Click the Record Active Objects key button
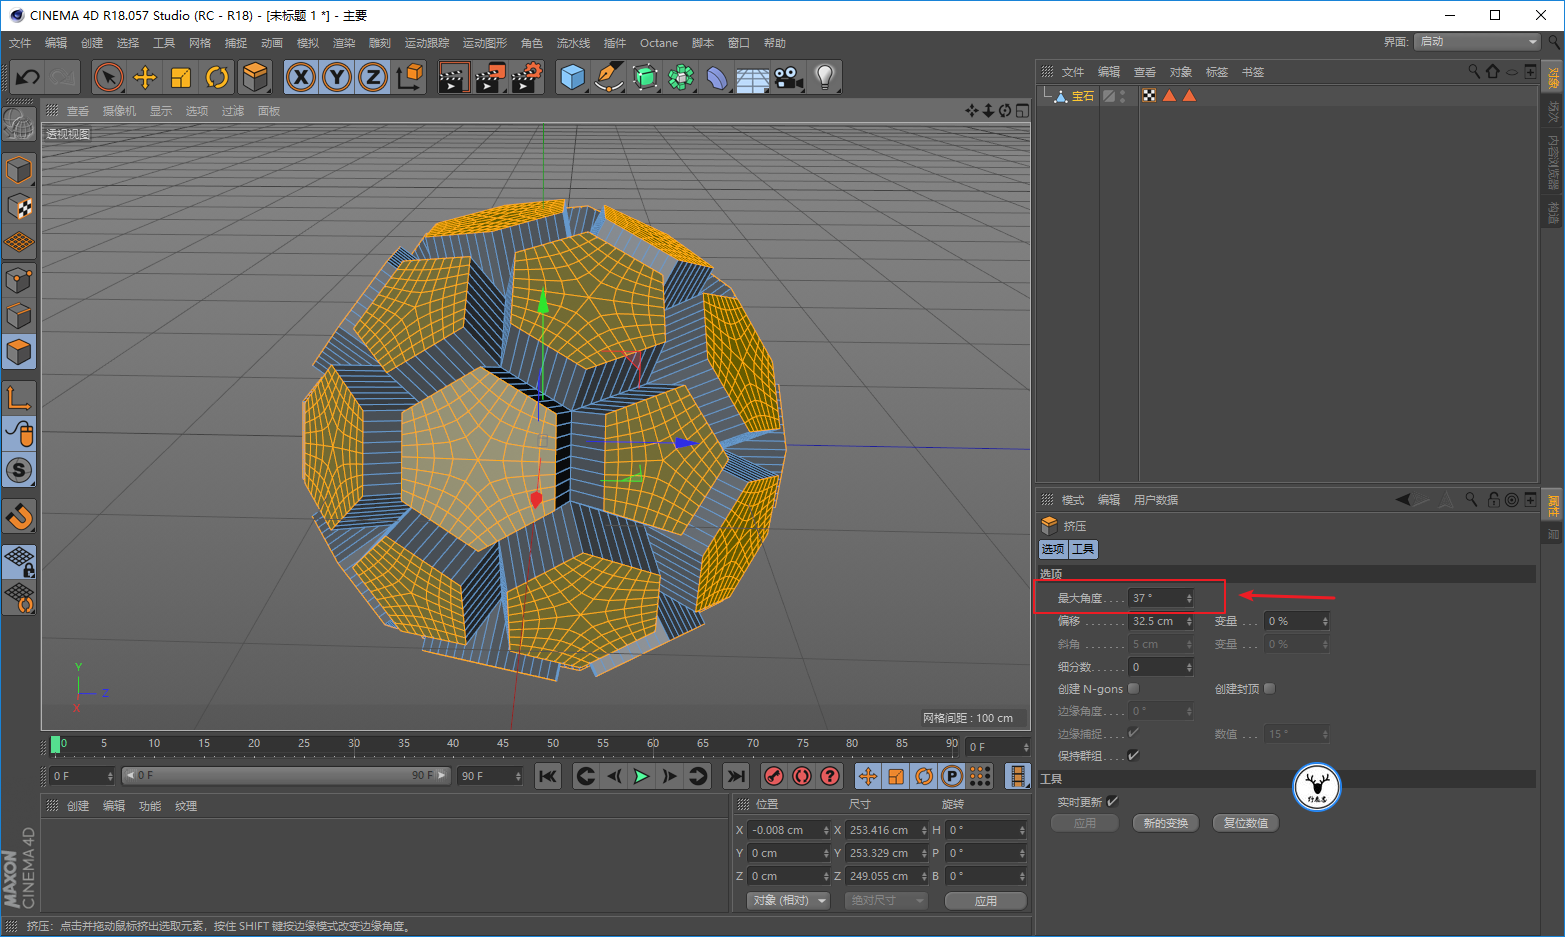 pos(774,776)
